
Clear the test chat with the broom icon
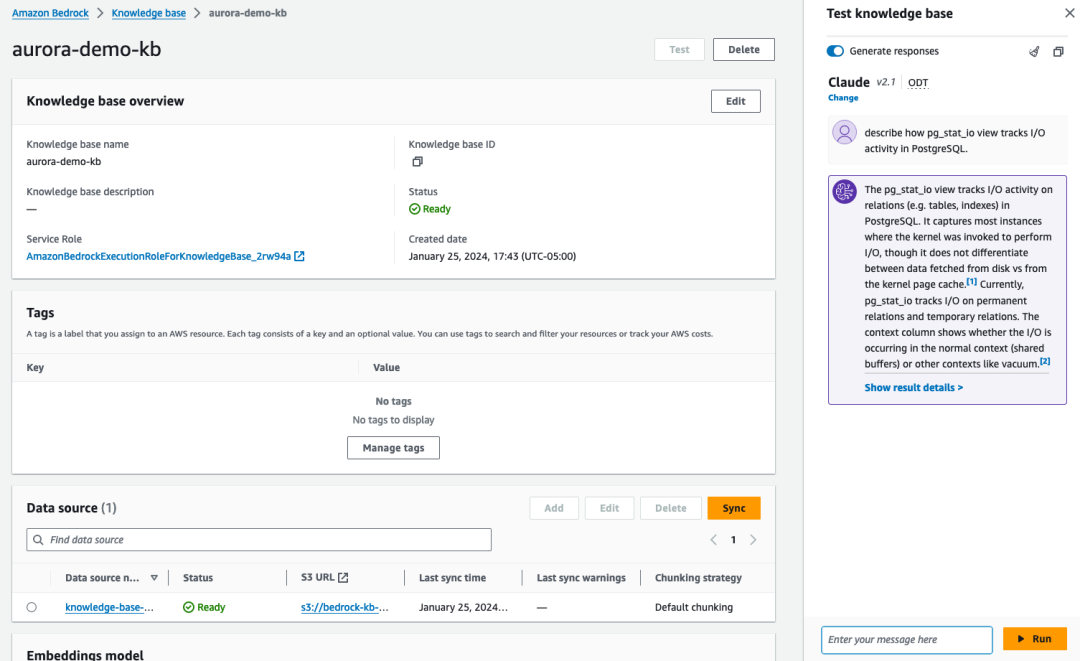pyautogui.click(x=1034, y=52)
